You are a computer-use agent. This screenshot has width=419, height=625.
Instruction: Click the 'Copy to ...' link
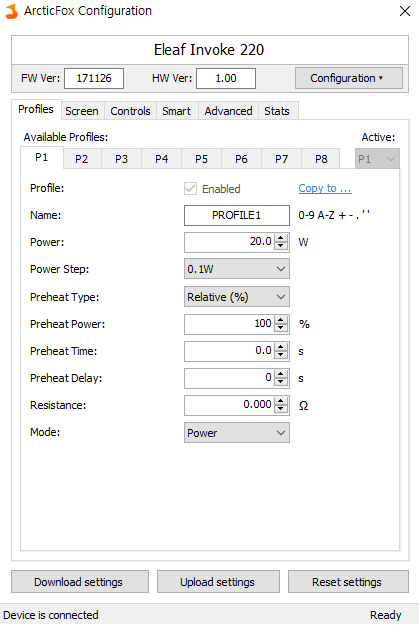[x=325, y=188]
